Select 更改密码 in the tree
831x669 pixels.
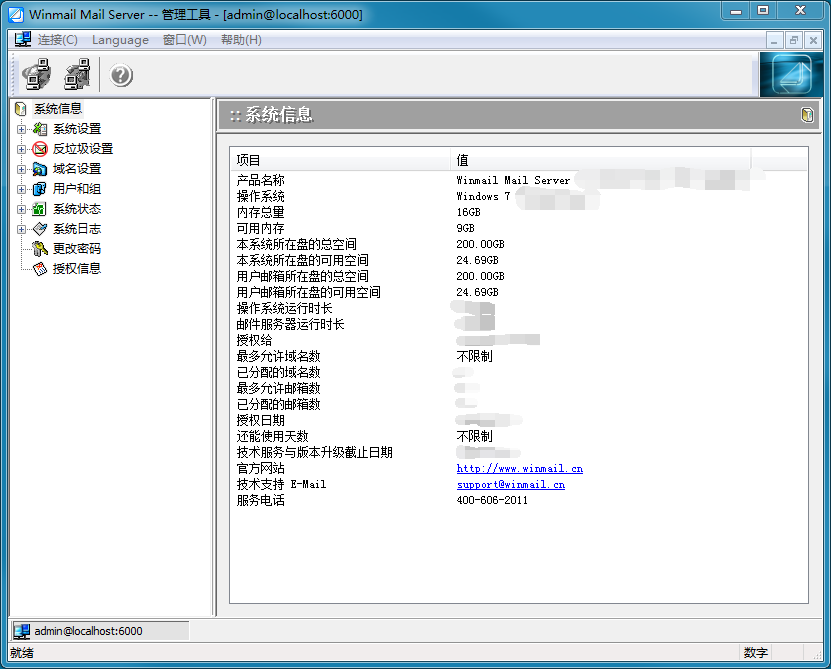click(x=77, y=249)
